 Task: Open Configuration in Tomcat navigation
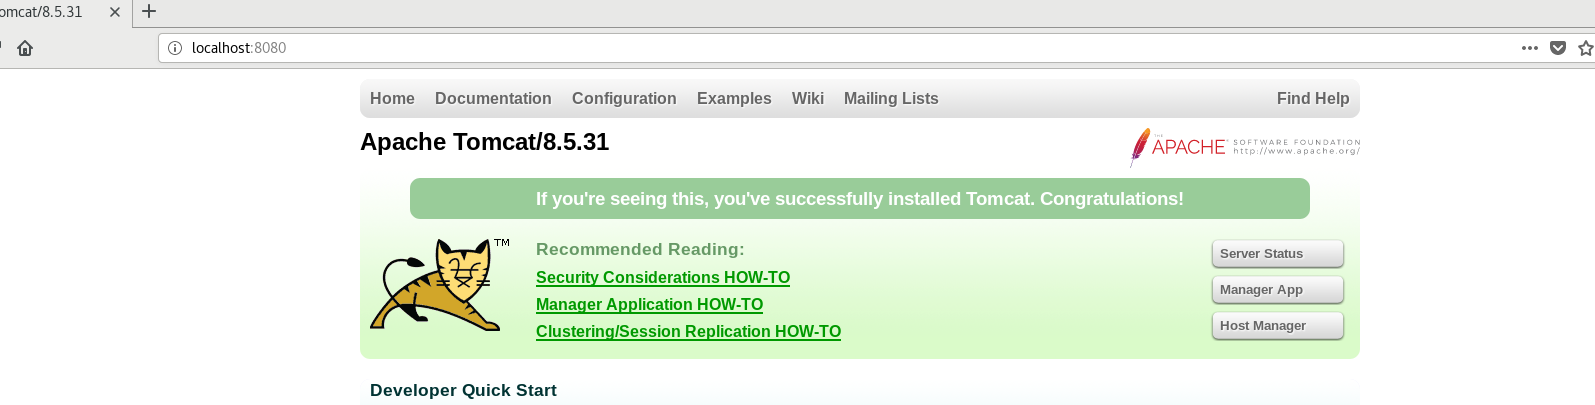[x=624, y=98]
